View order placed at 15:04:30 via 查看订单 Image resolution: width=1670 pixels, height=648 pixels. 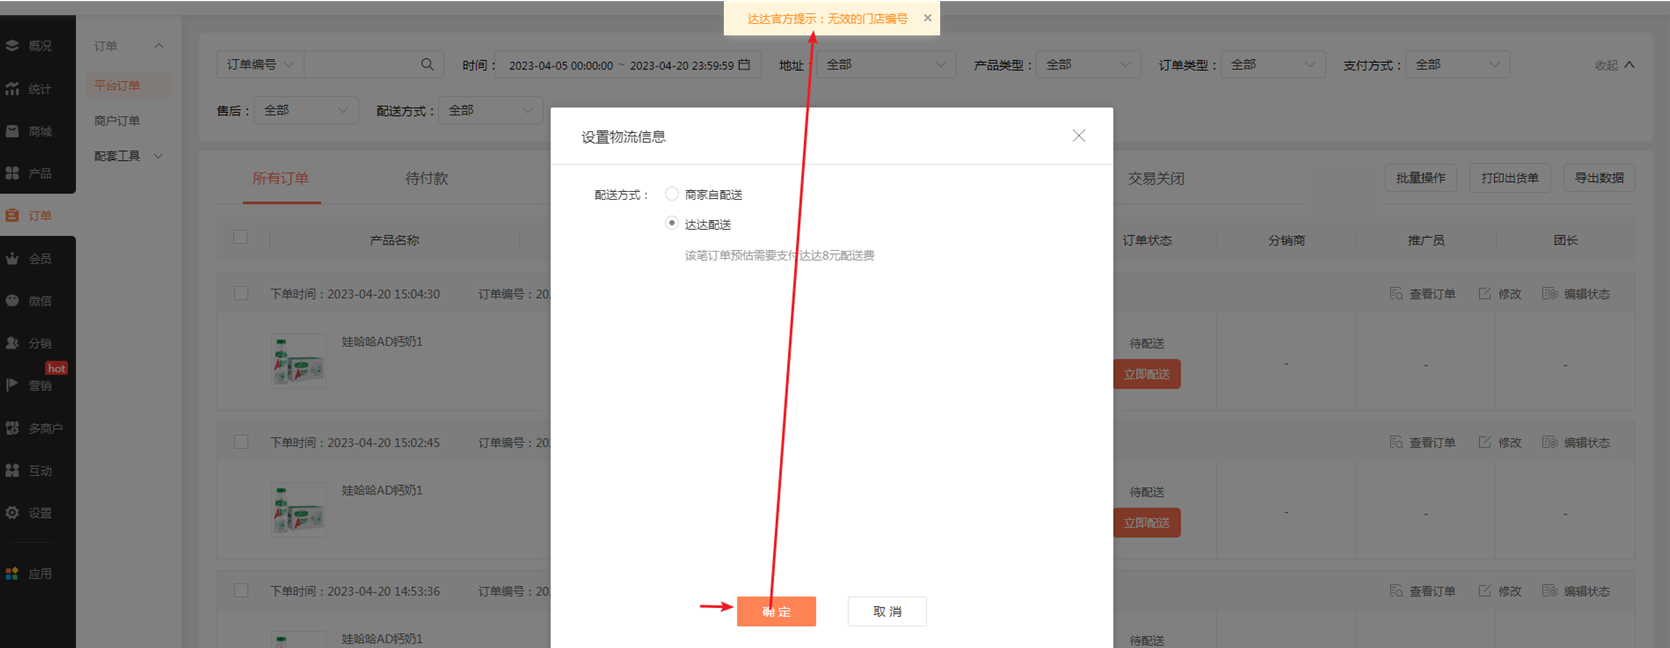coord(1422,294)
